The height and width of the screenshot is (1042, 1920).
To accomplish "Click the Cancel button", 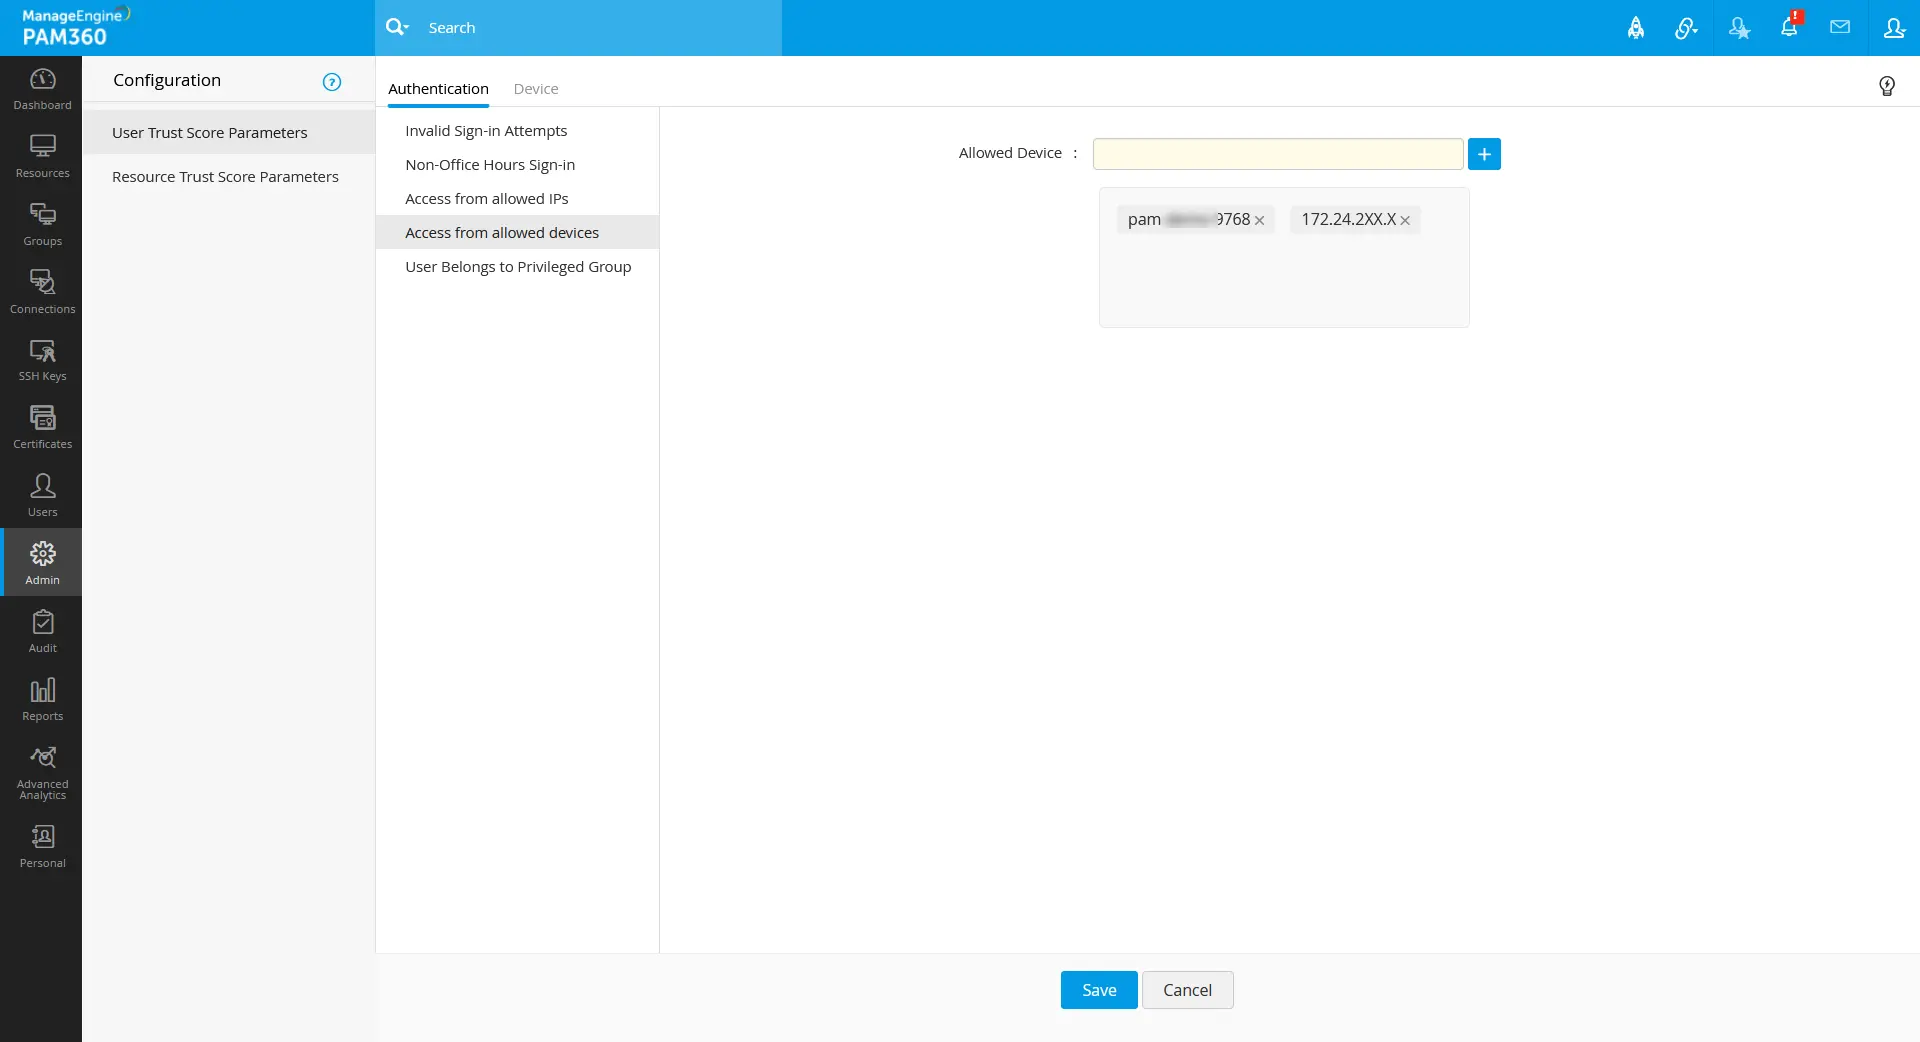I will (1187, 990).
